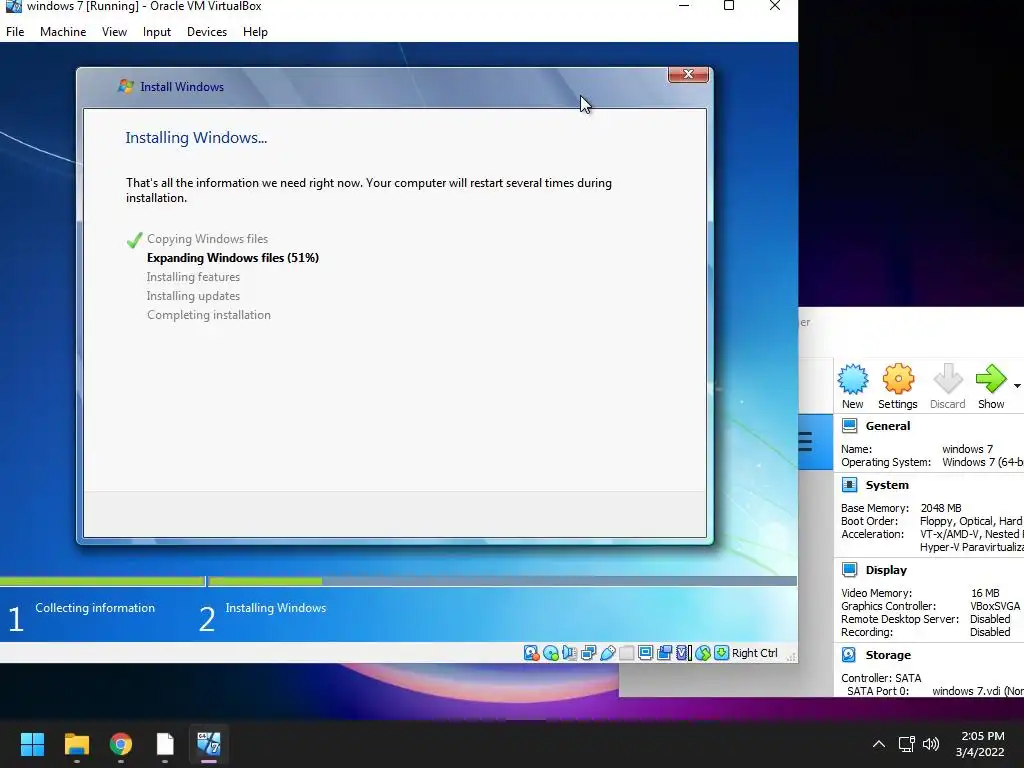Open the Machine menu
The height and width of the screenshot is (768, 1024).
(x=63, y=31)
